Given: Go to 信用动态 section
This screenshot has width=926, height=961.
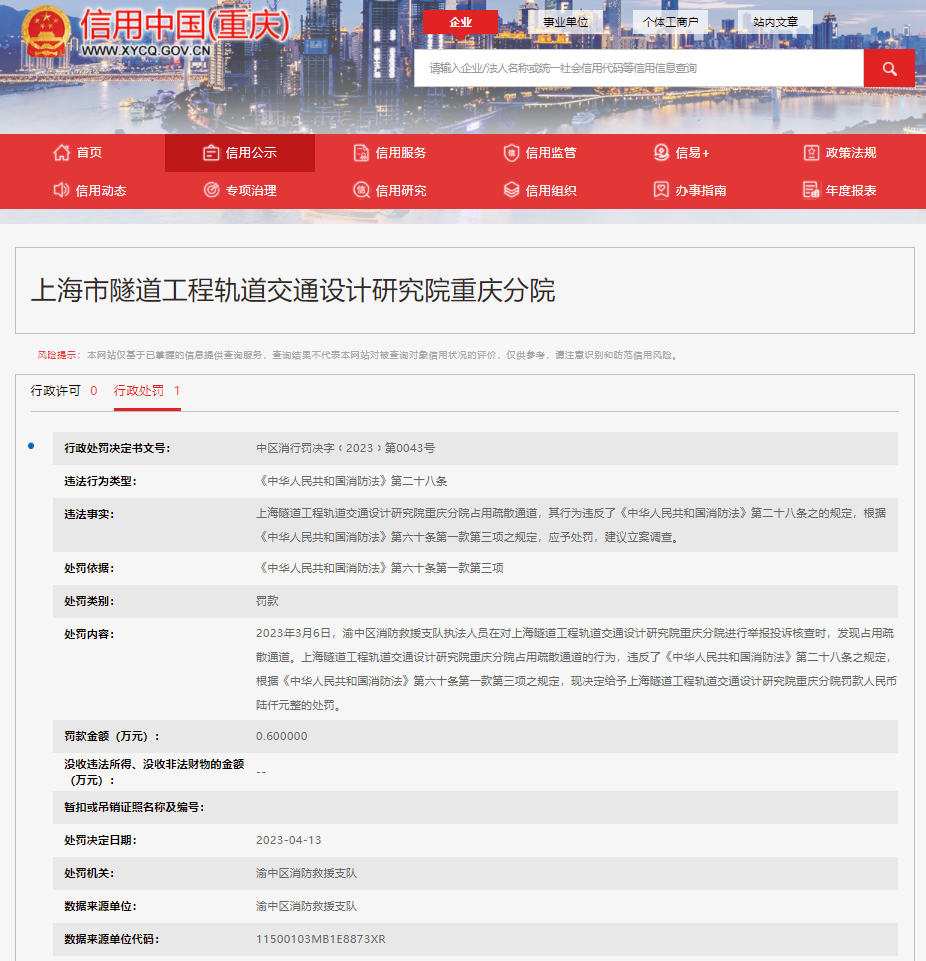Looking at the screenshot, I should tap(101, 191).
